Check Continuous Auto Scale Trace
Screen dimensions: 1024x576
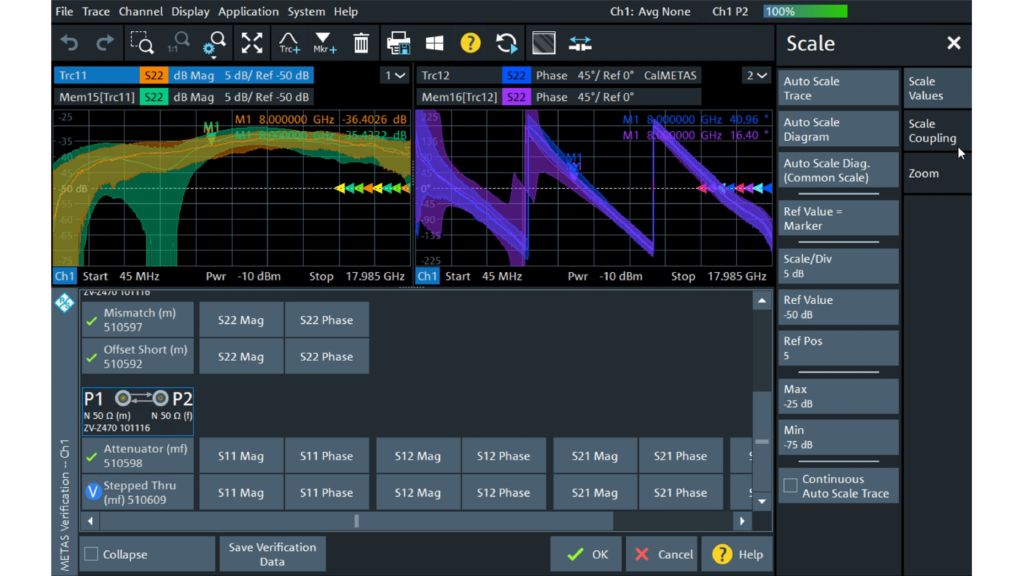pos(791,485)
